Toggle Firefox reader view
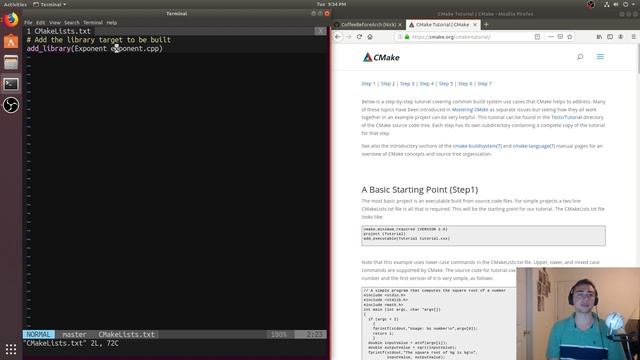640x360 pixels. 538,37
